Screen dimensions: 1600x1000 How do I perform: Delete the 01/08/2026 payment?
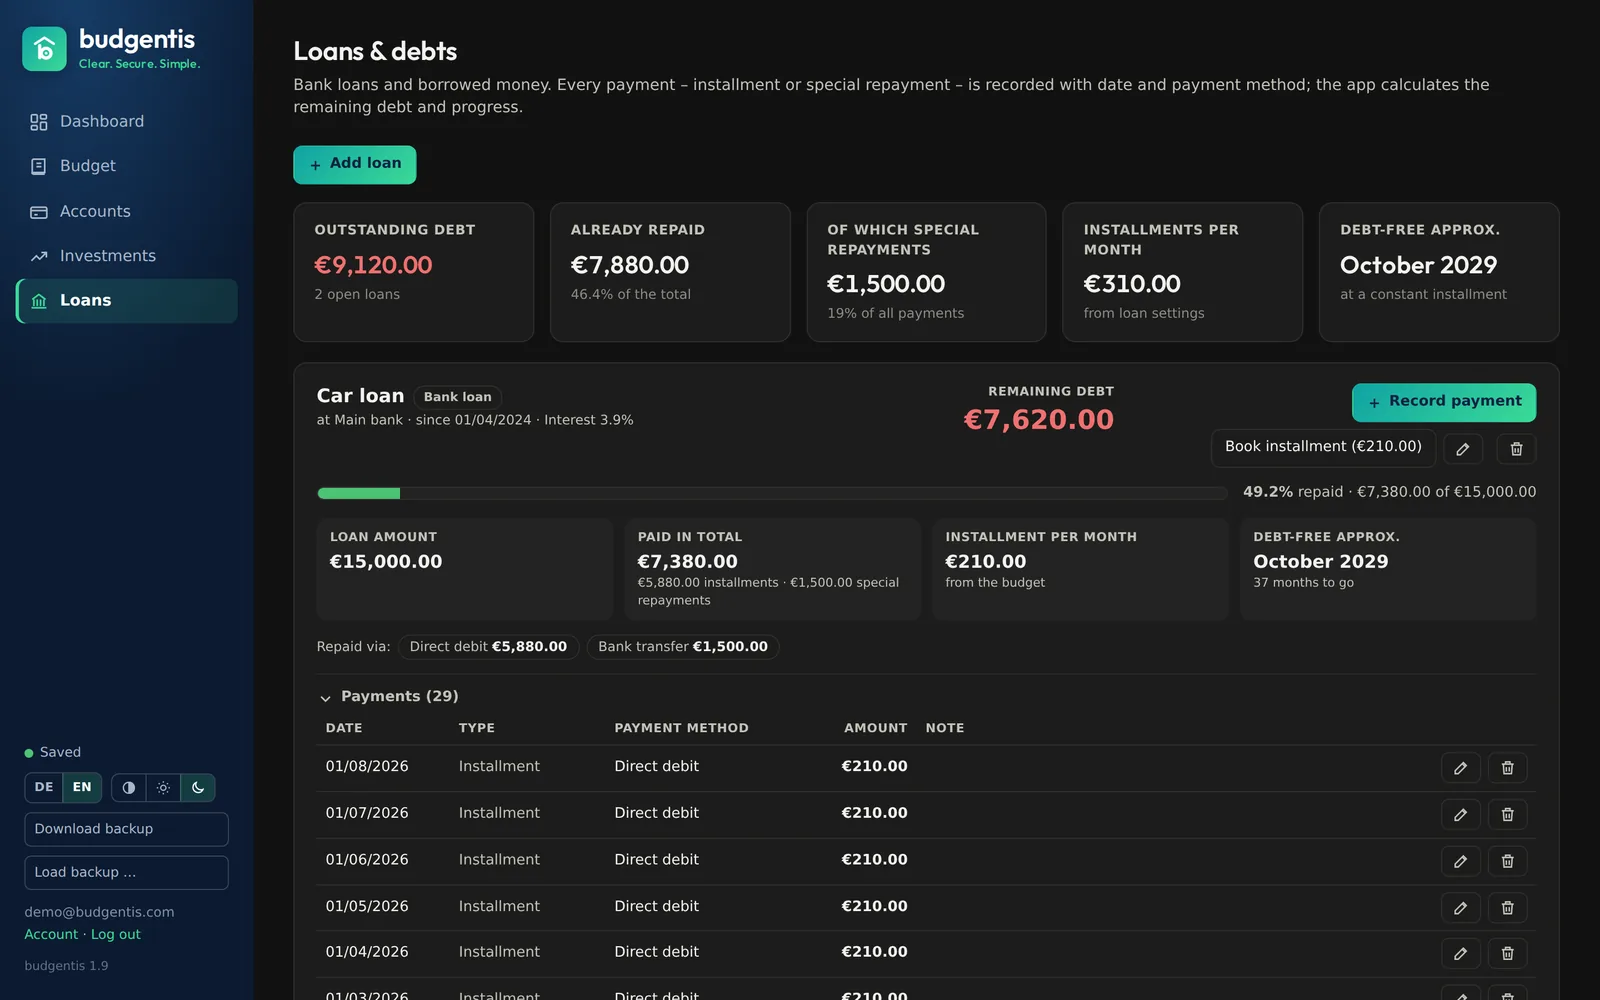[x=1507, y=768]
